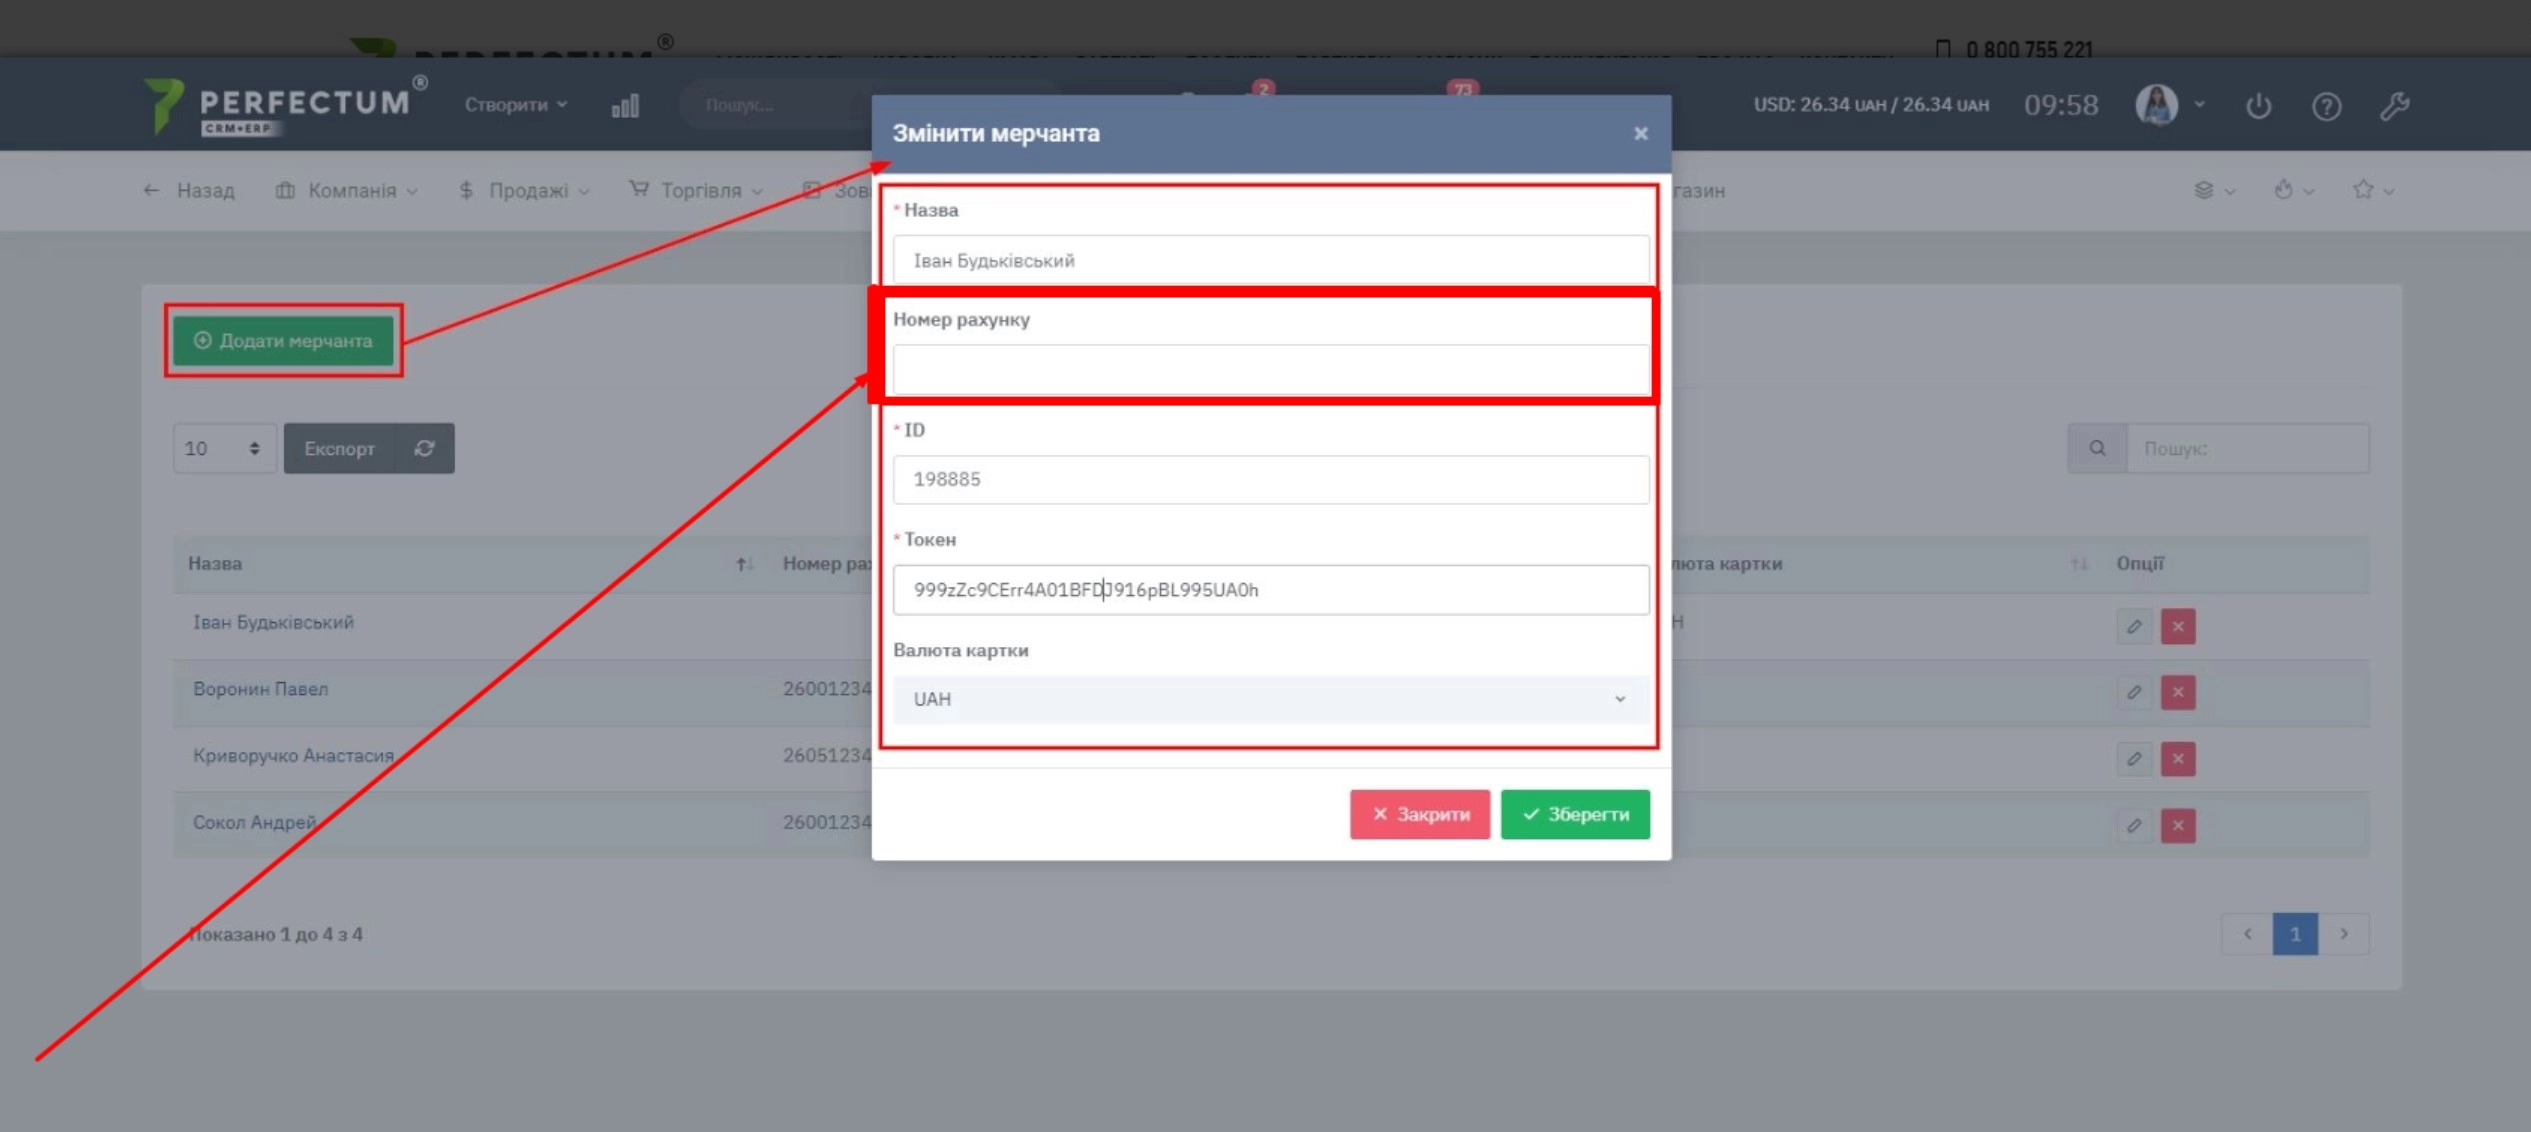Change the rows per page selector 10
2531x1132 pixels.
[224, 448]
